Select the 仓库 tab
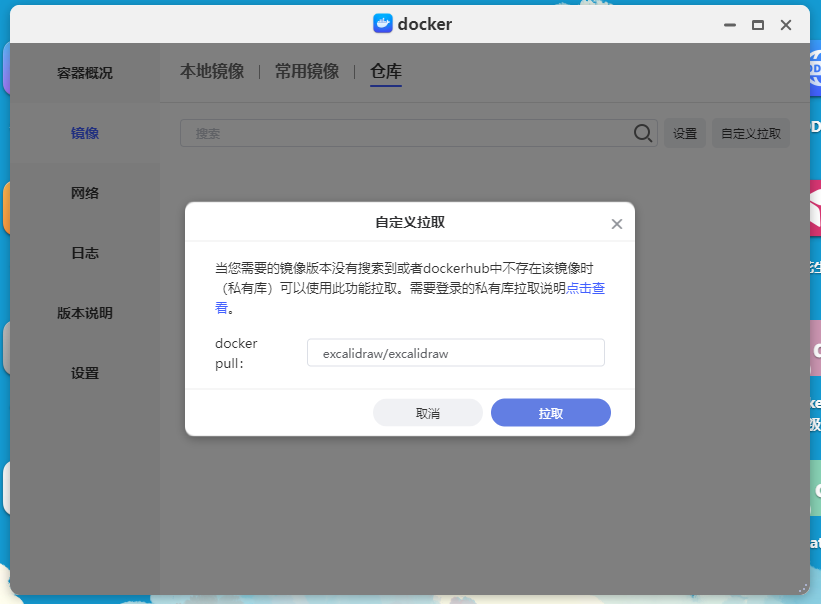Viewport: 821px width, 604px height. click(x=386, y=71)
